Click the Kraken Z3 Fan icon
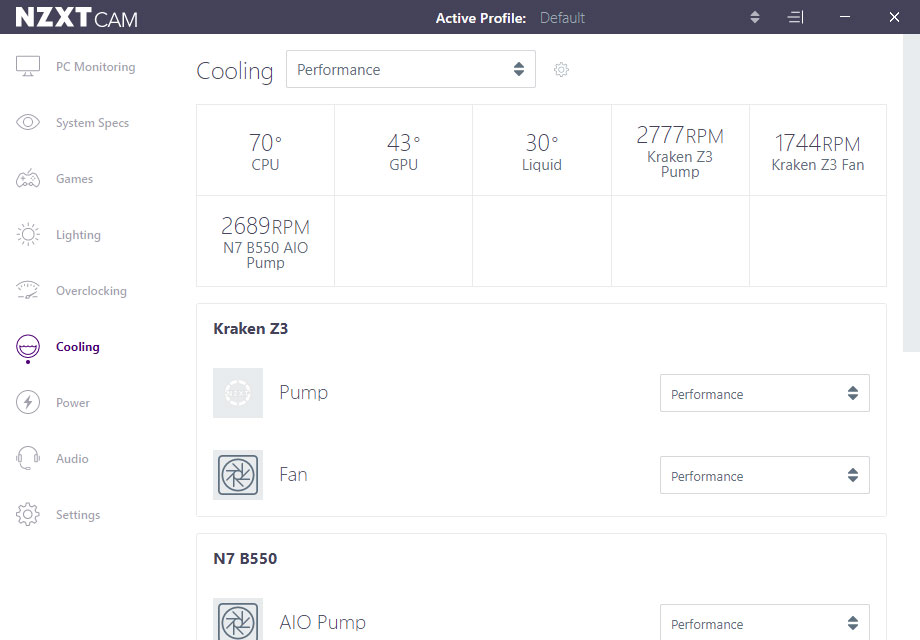The height and width of the screenshot is (640, 920). 238,475
